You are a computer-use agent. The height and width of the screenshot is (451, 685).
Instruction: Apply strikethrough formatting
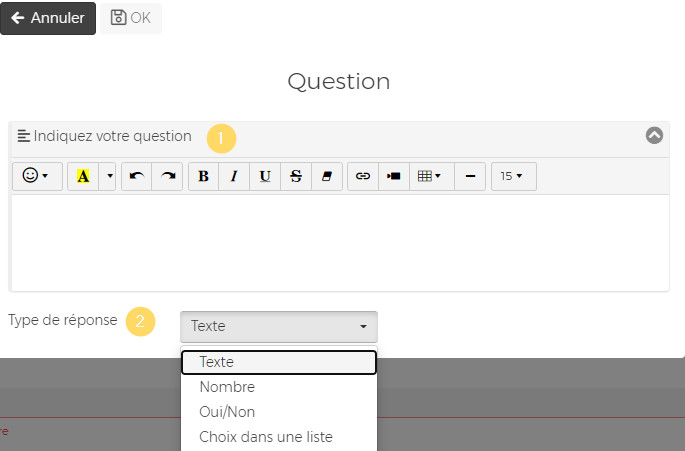[x=296, y=176]
